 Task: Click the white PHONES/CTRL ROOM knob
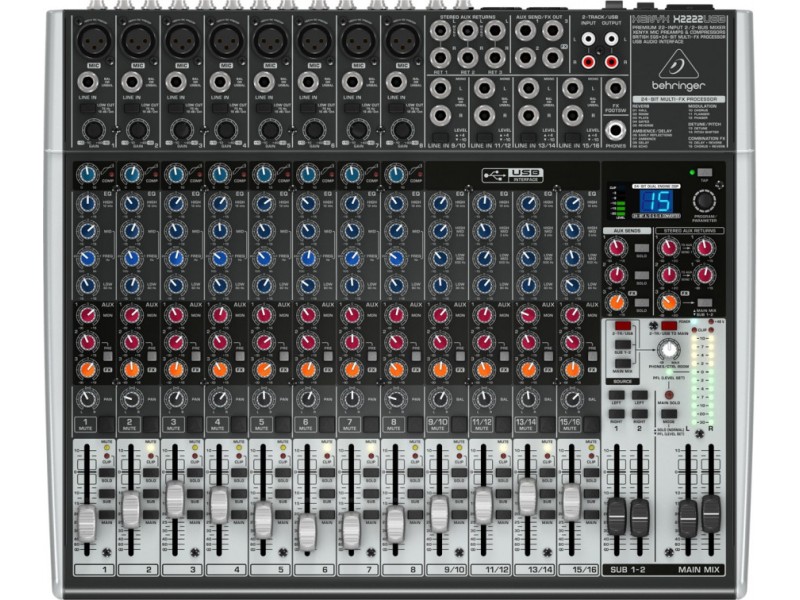point(668,351)
